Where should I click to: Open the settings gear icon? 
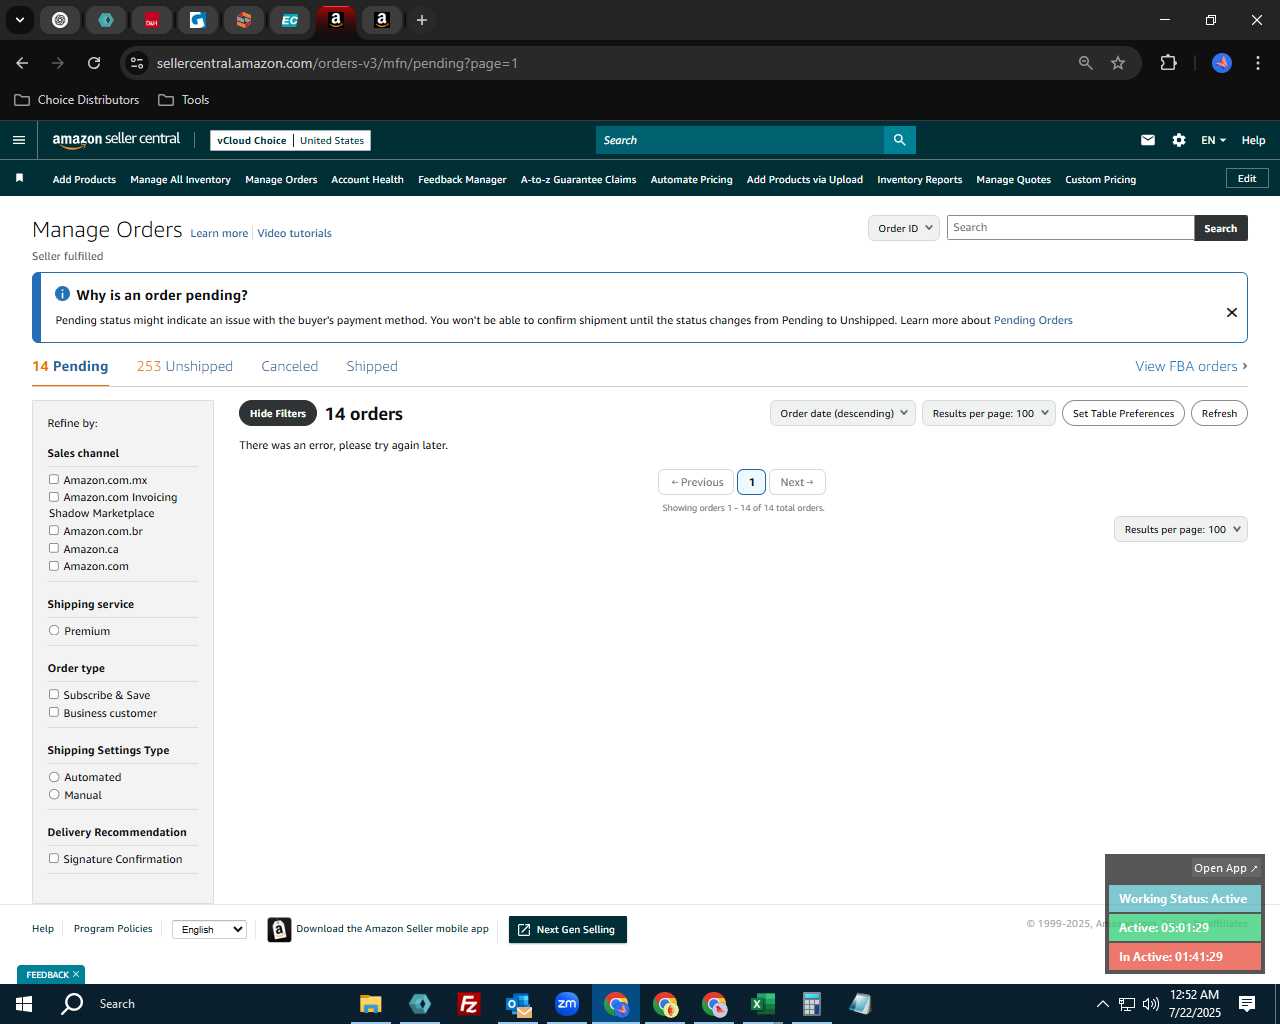[1179, 140]
